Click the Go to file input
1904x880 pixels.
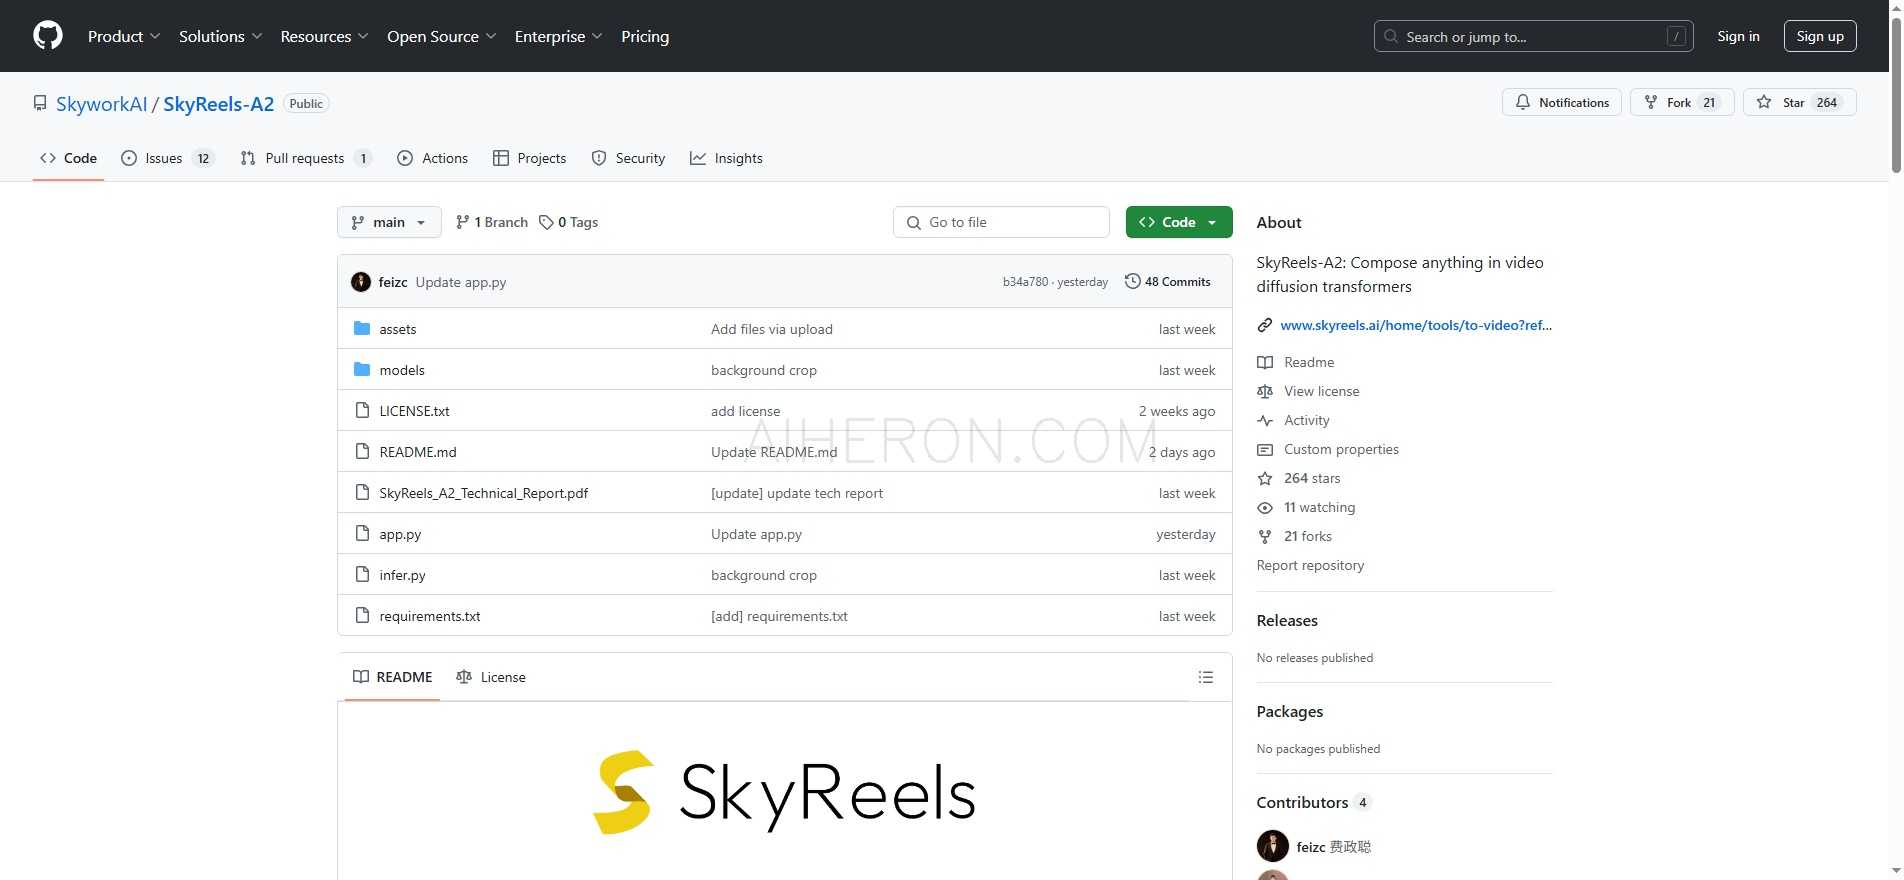(x=1001, y=222)
